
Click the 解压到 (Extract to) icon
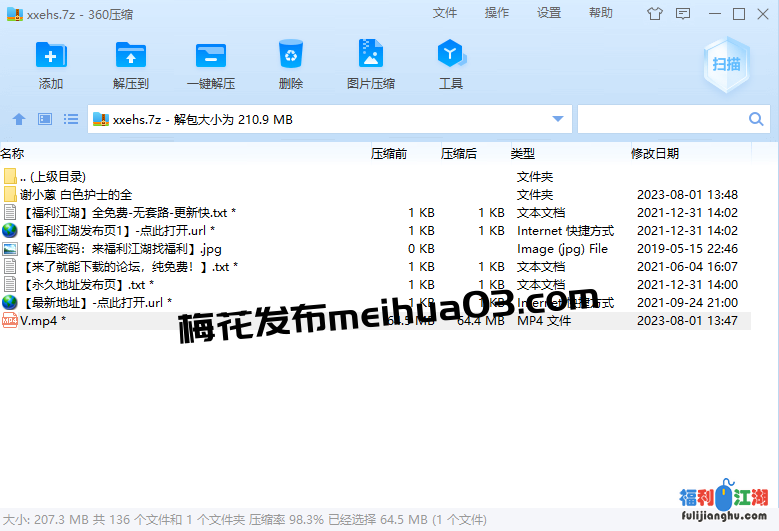click(x=131, y=55)
